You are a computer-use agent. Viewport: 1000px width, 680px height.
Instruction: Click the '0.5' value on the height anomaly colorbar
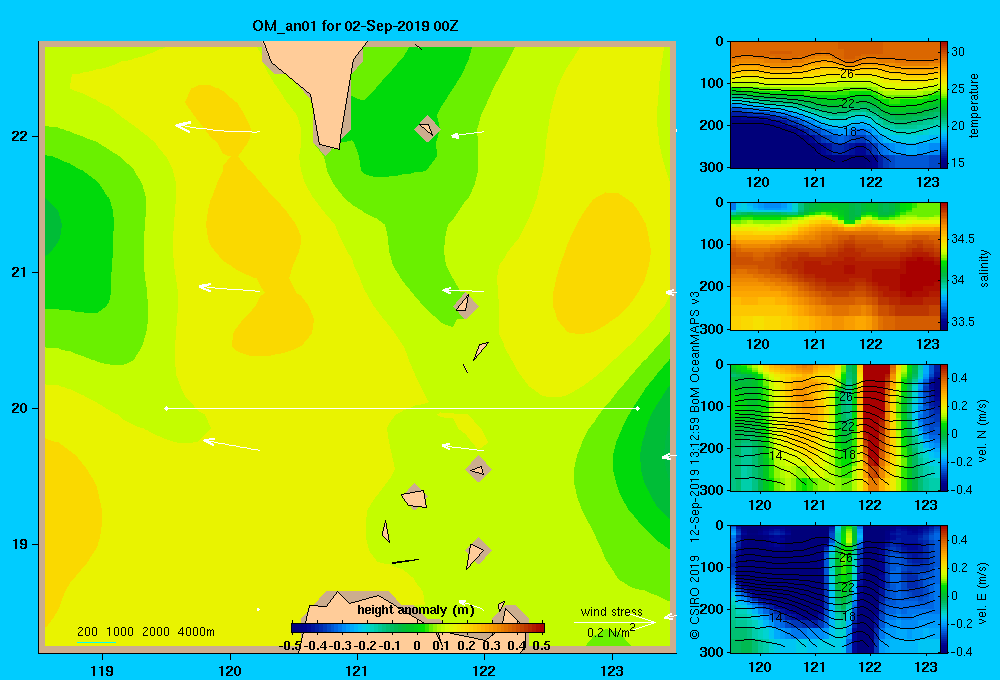coord(541,646)
